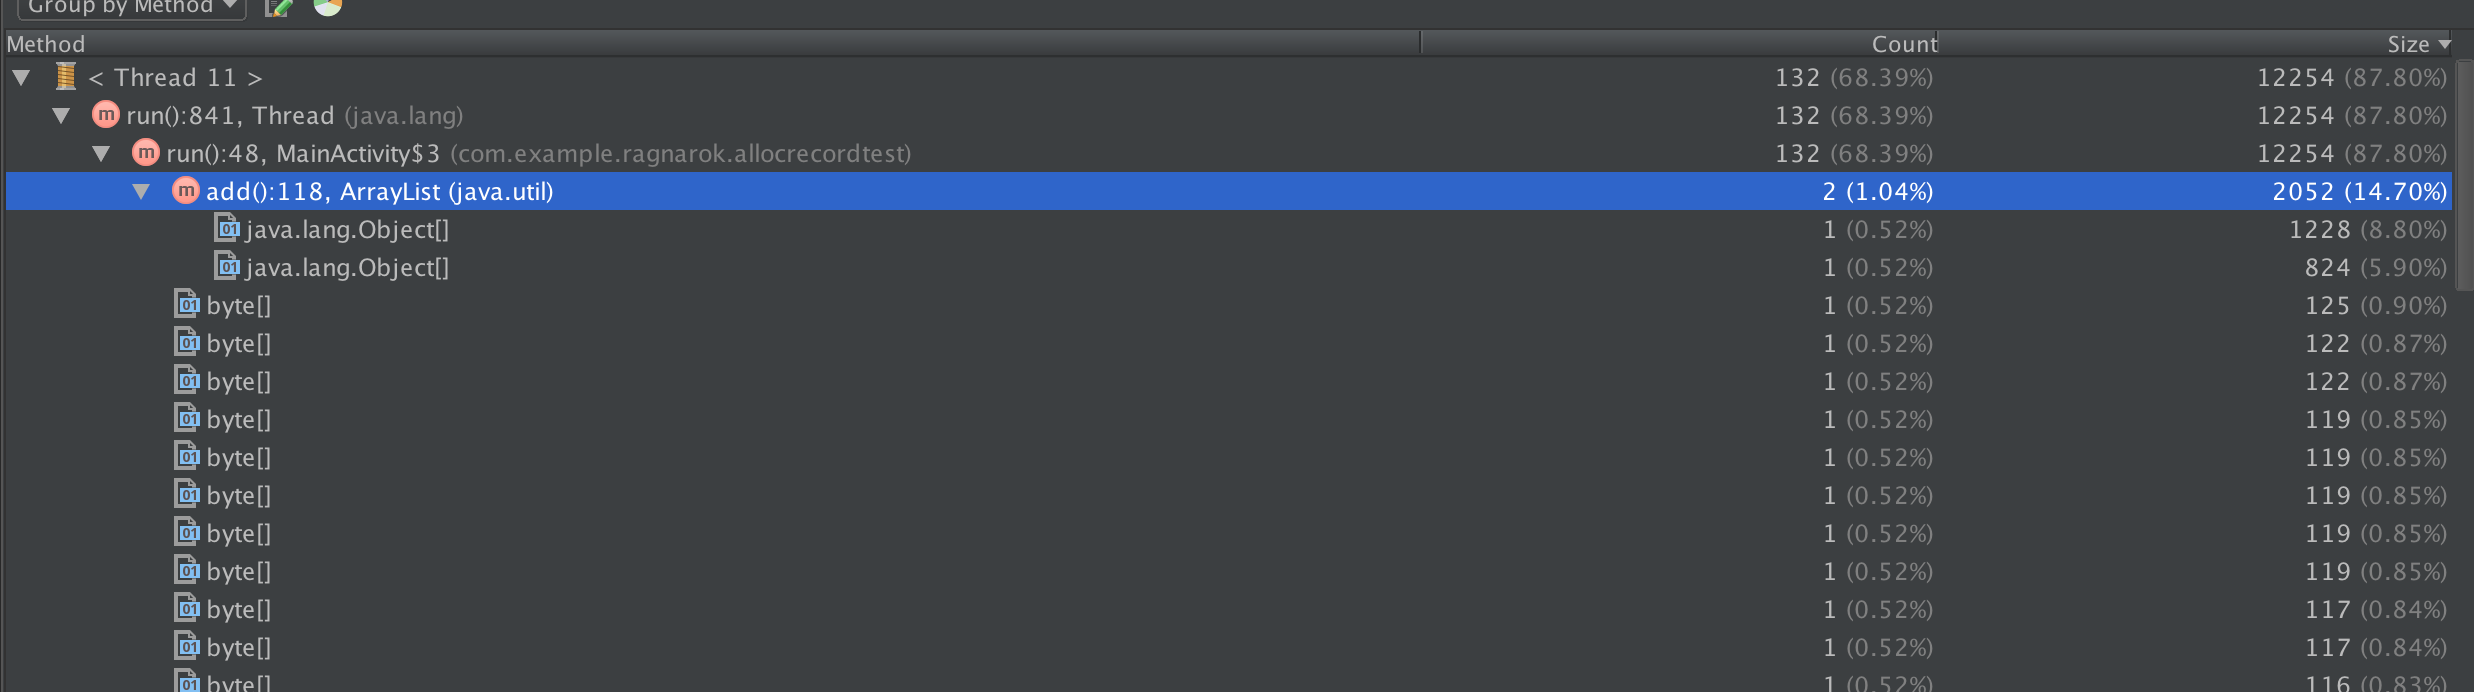Select the first byte[] row sized 117
Screen dimensions: 2474x692
coord(238,609)
